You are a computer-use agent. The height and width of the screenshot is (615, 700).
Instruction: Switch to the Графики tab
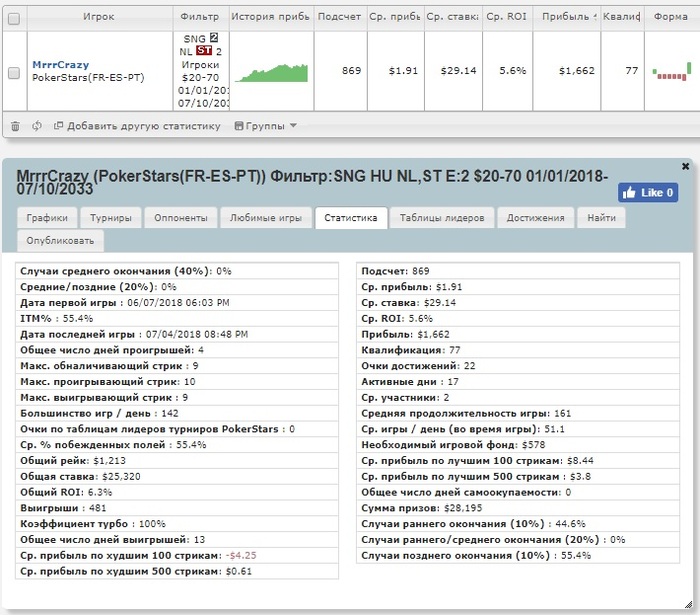point(47,218)
